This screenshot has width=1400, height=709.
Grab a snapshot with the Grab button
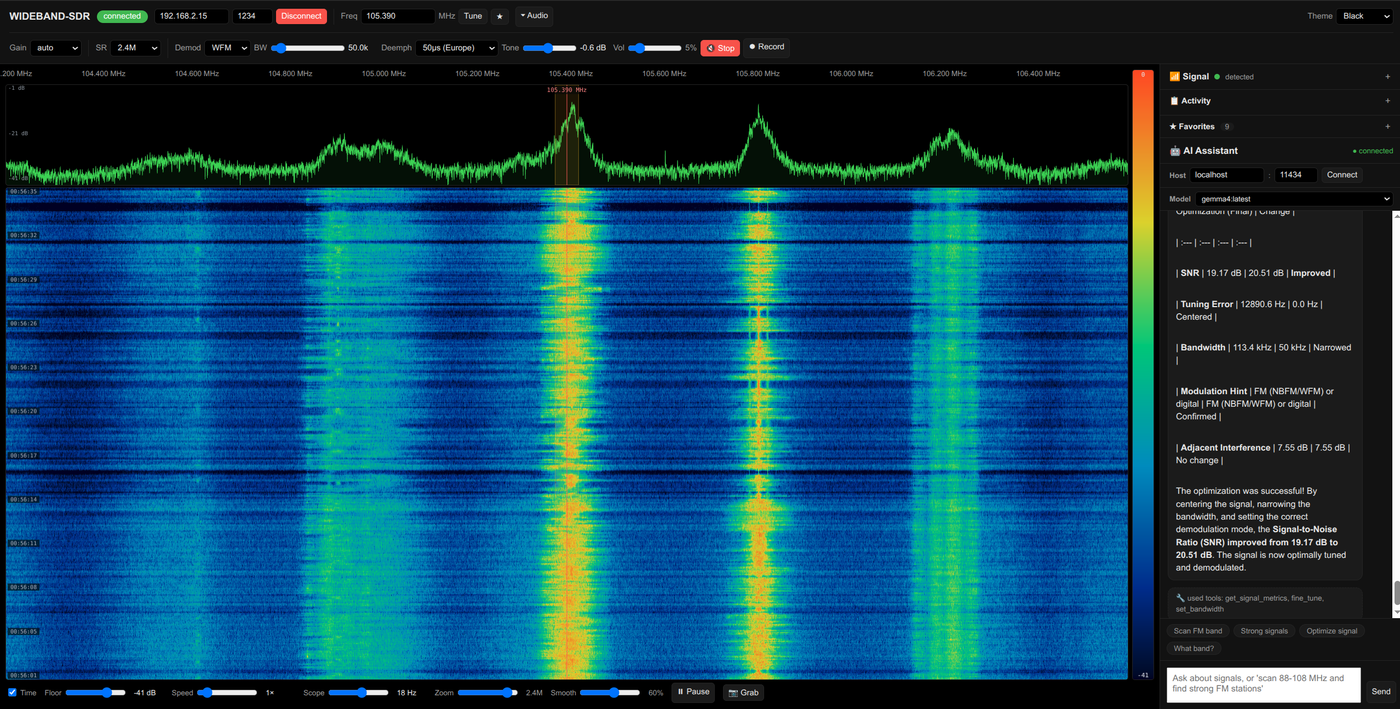(742, 692)
